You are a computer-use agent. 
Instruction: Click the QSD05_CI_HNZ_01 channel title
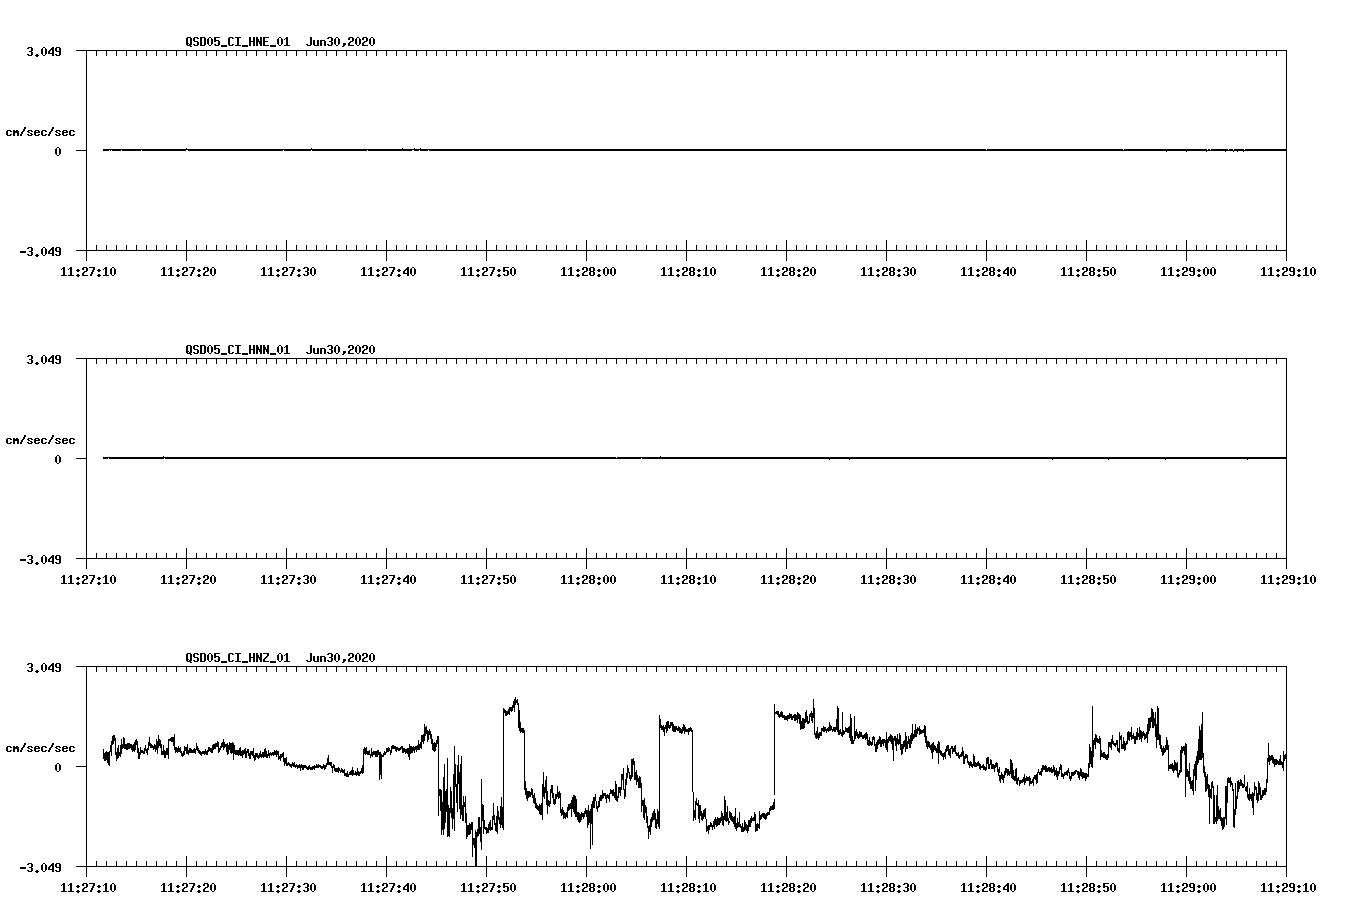click(238, 658)
